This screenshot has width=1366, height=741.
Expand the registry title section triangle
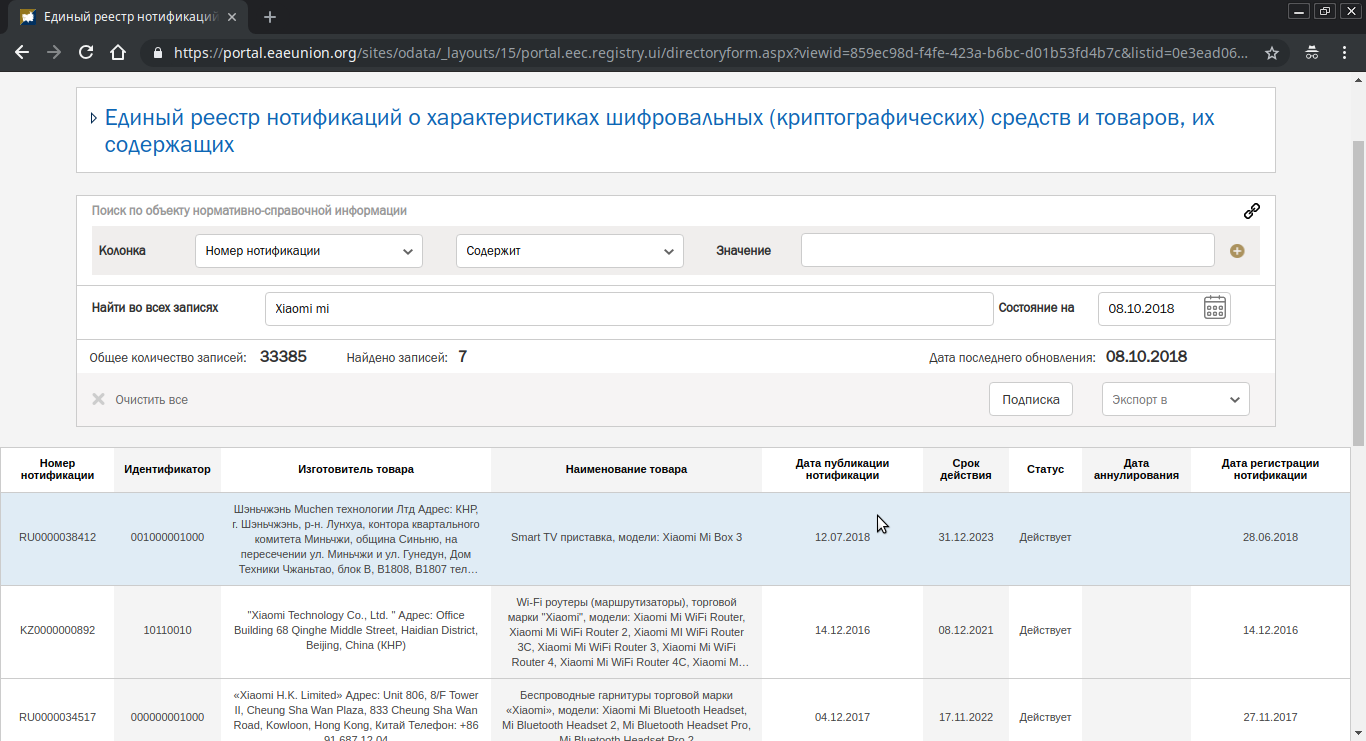click(93, 118)
